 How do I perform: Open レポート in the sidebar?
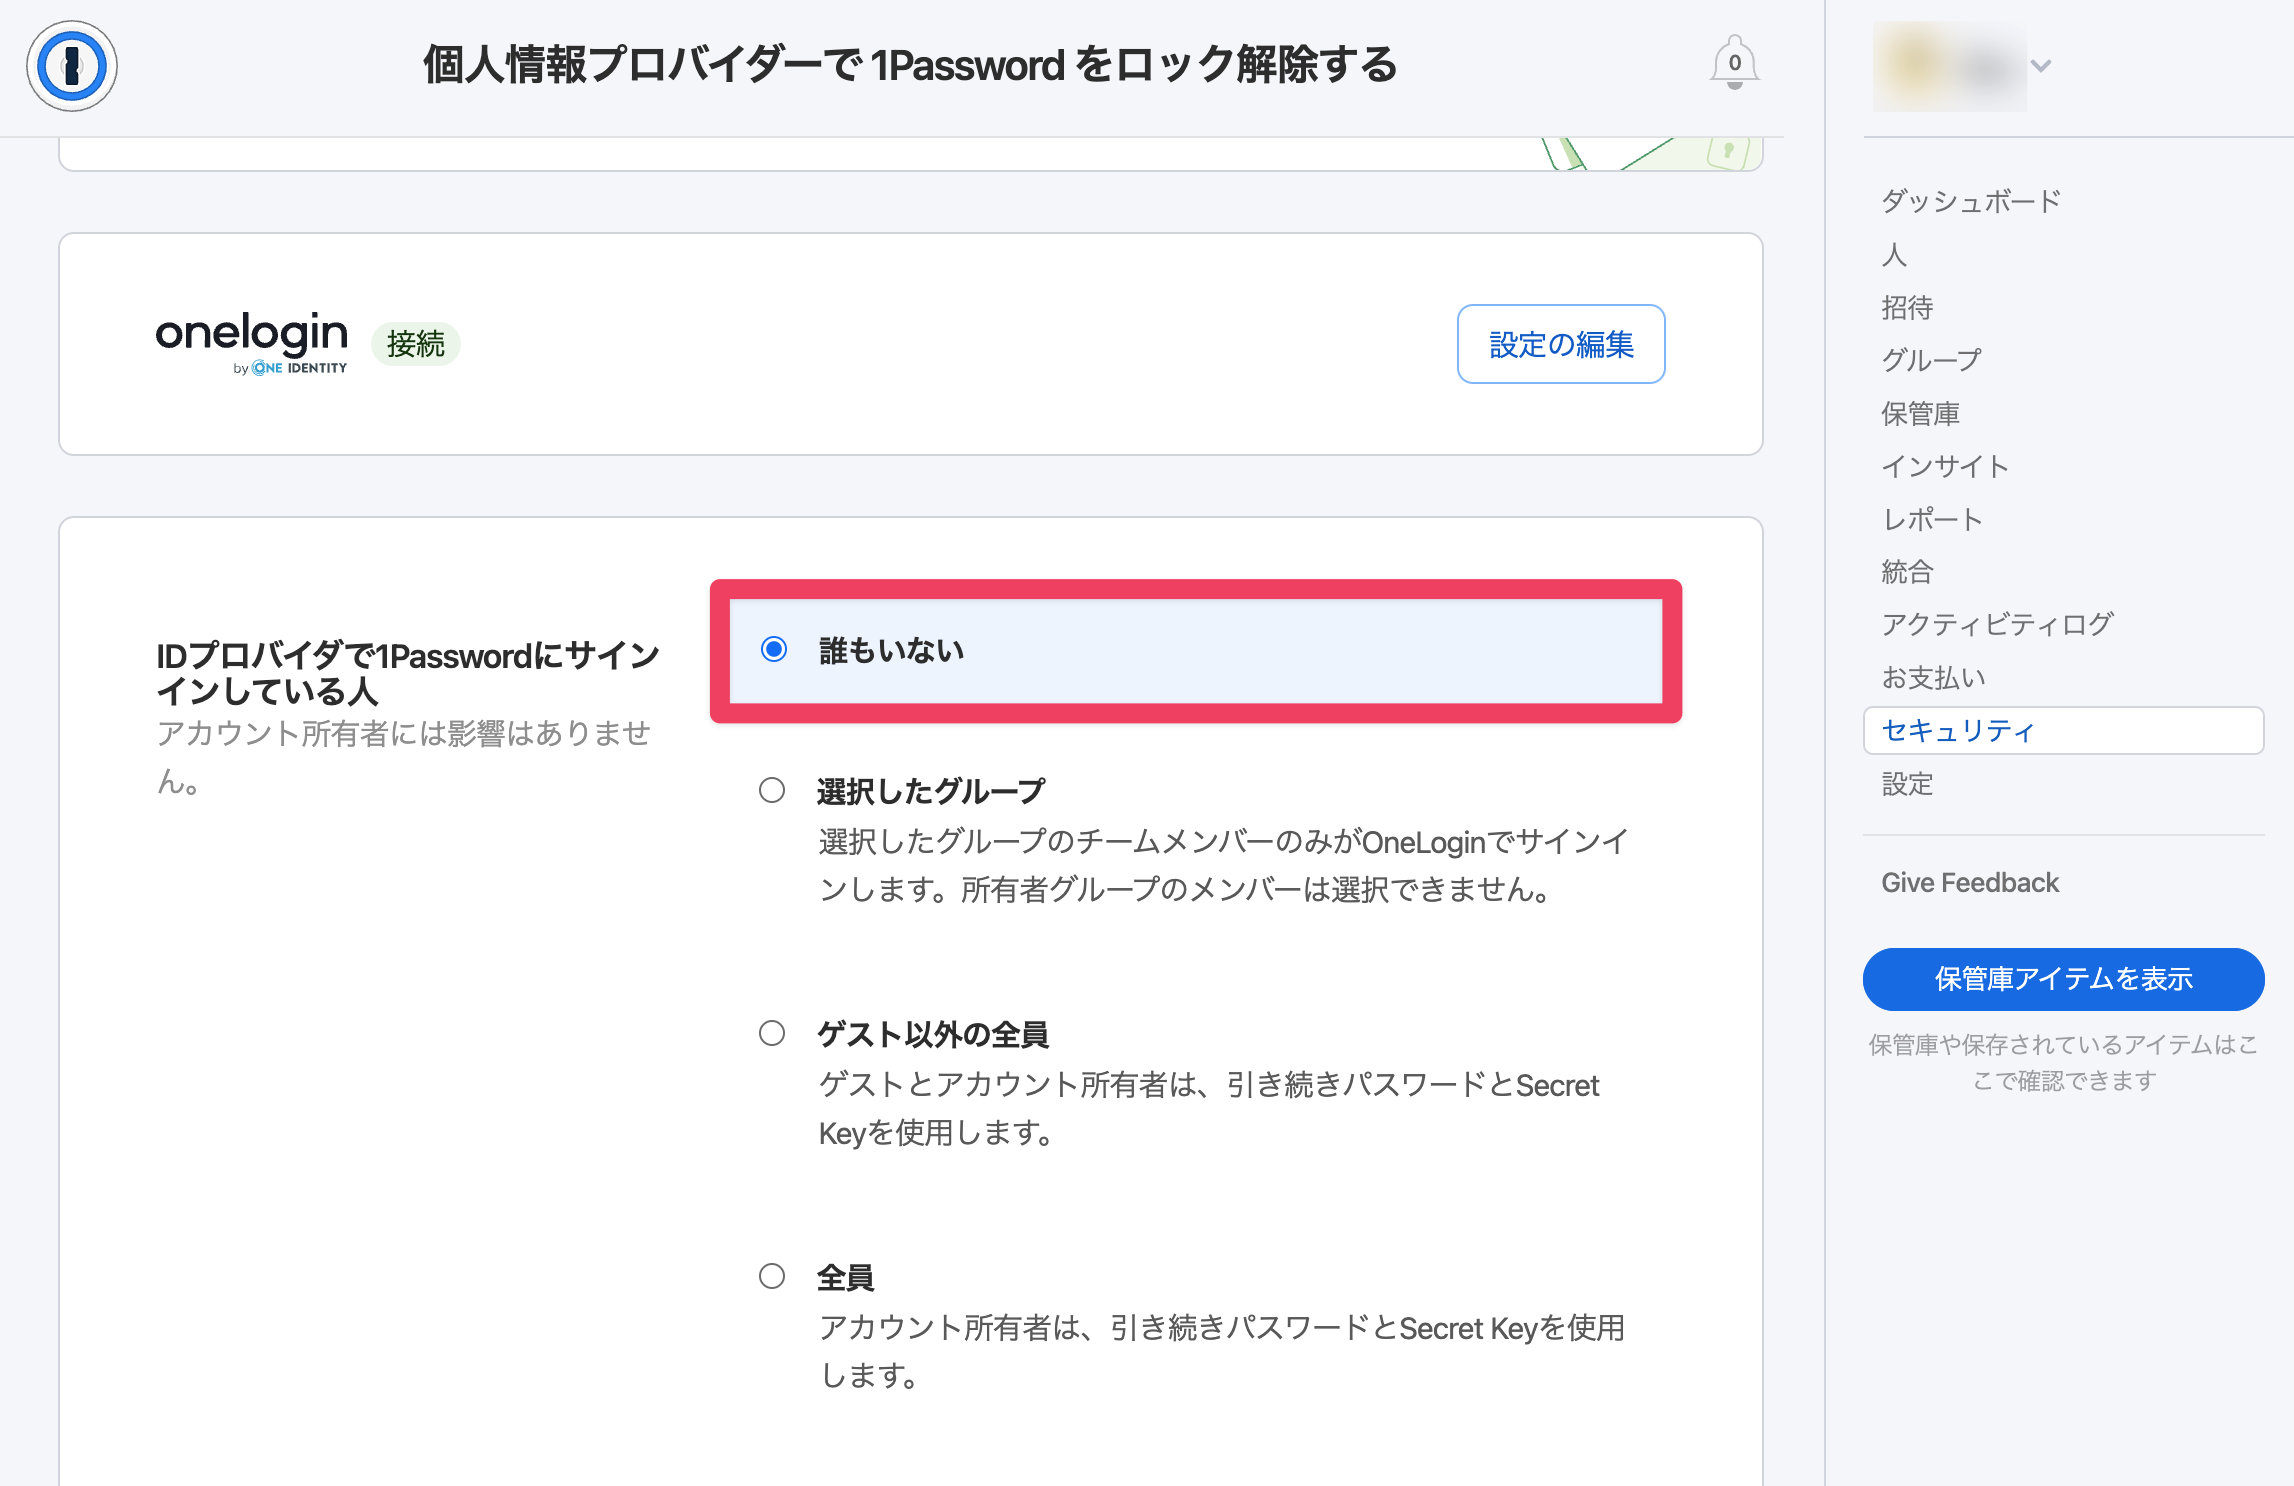[1932, 519]
